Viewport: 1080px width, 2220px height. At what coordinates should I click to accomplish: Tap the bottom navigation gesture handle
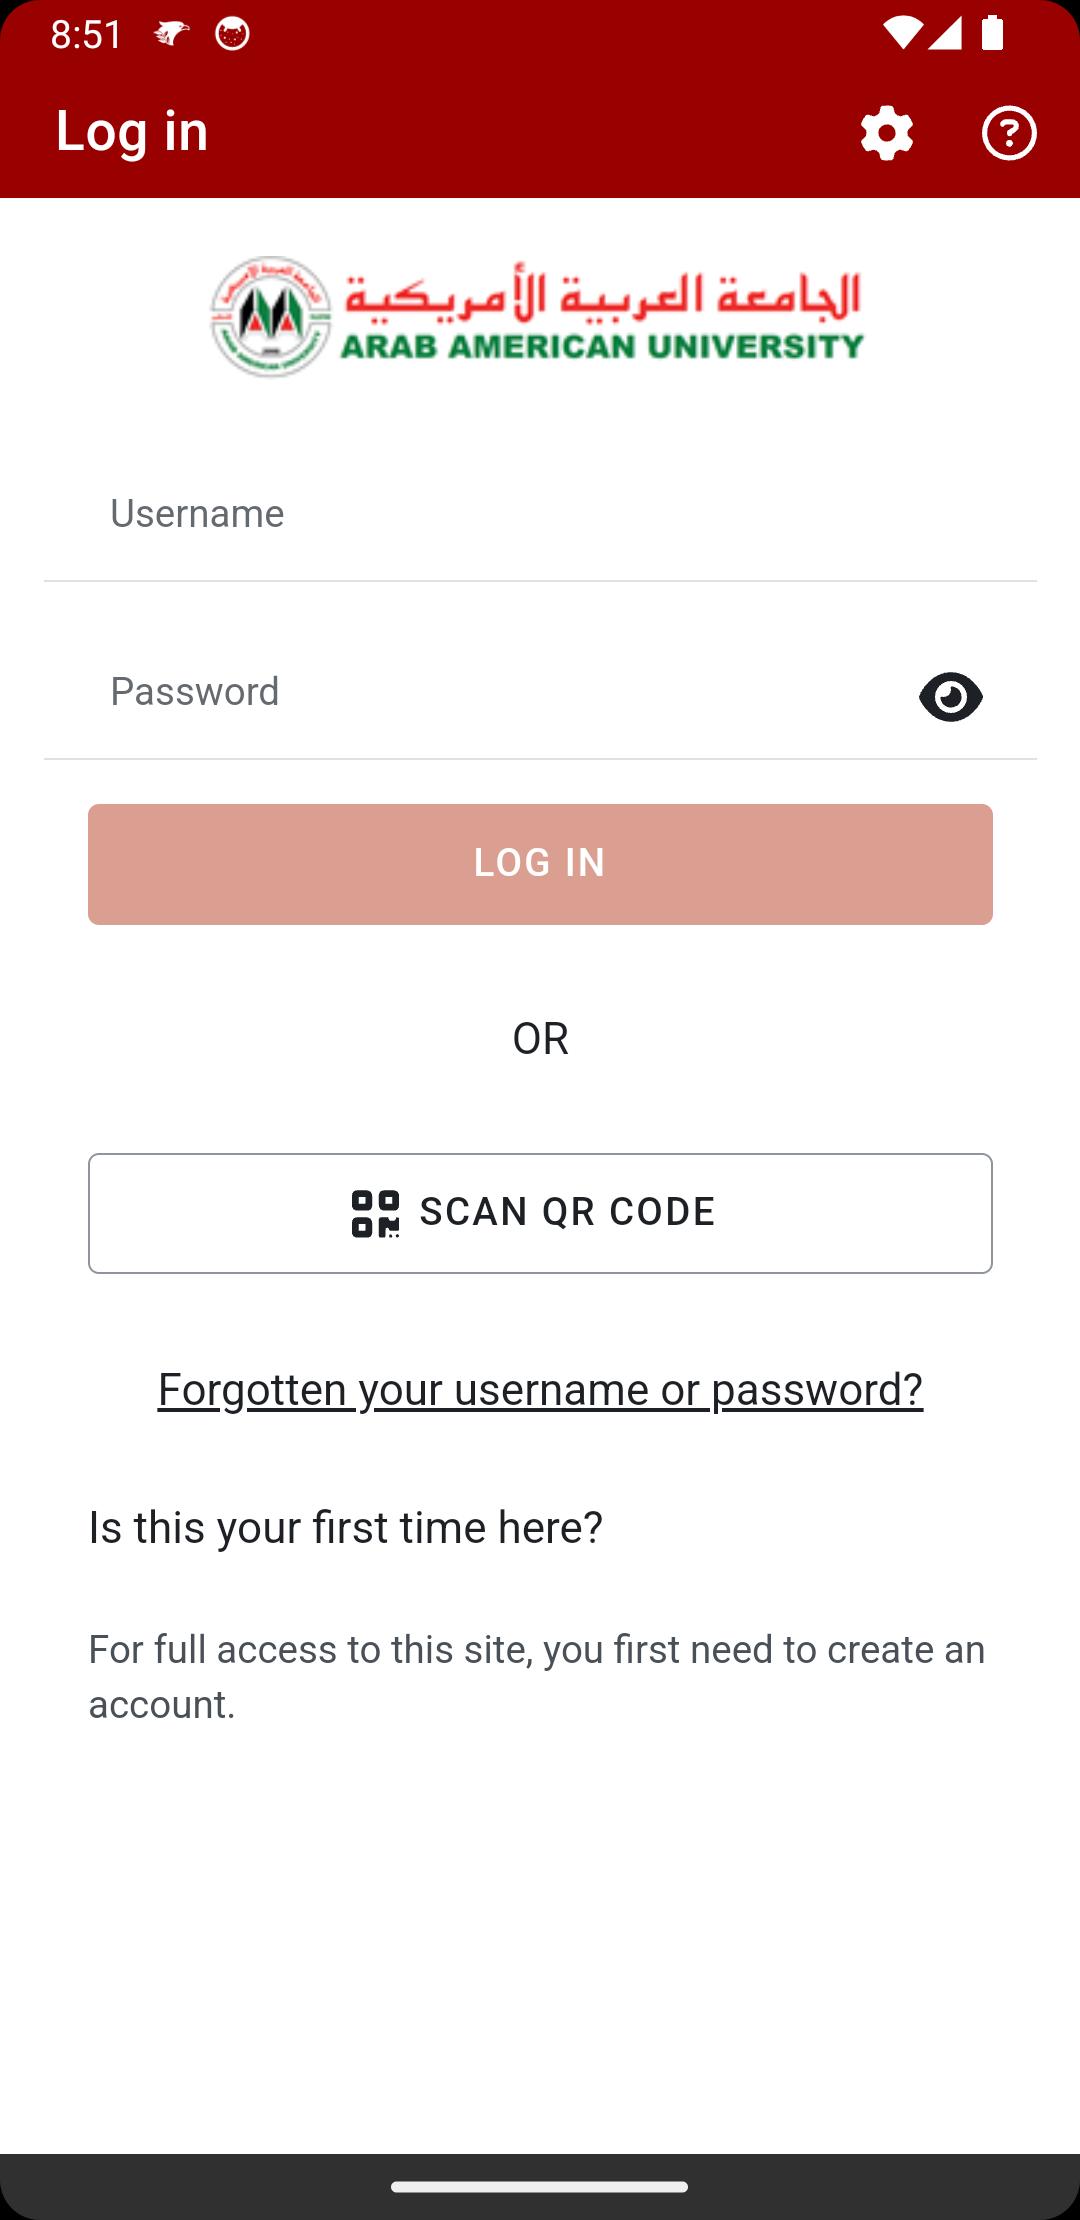pyautogui.click(x=540, y=2187)
